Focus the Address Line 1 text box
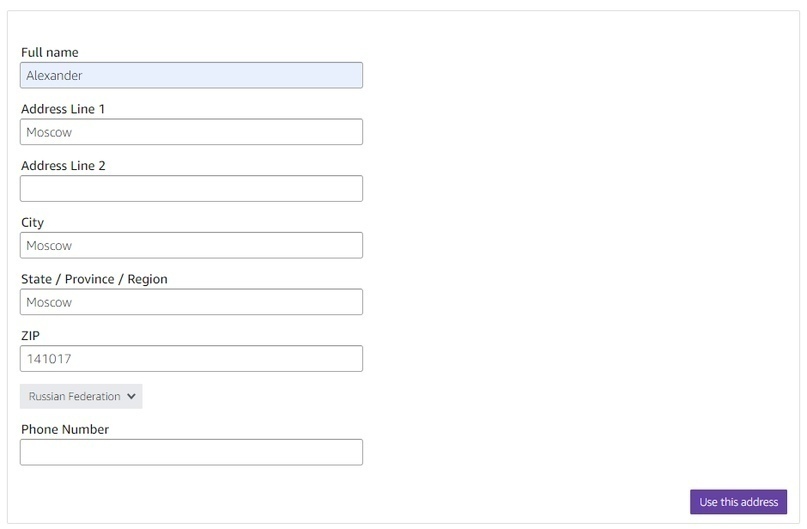The image size is (807, 529). 191,132
